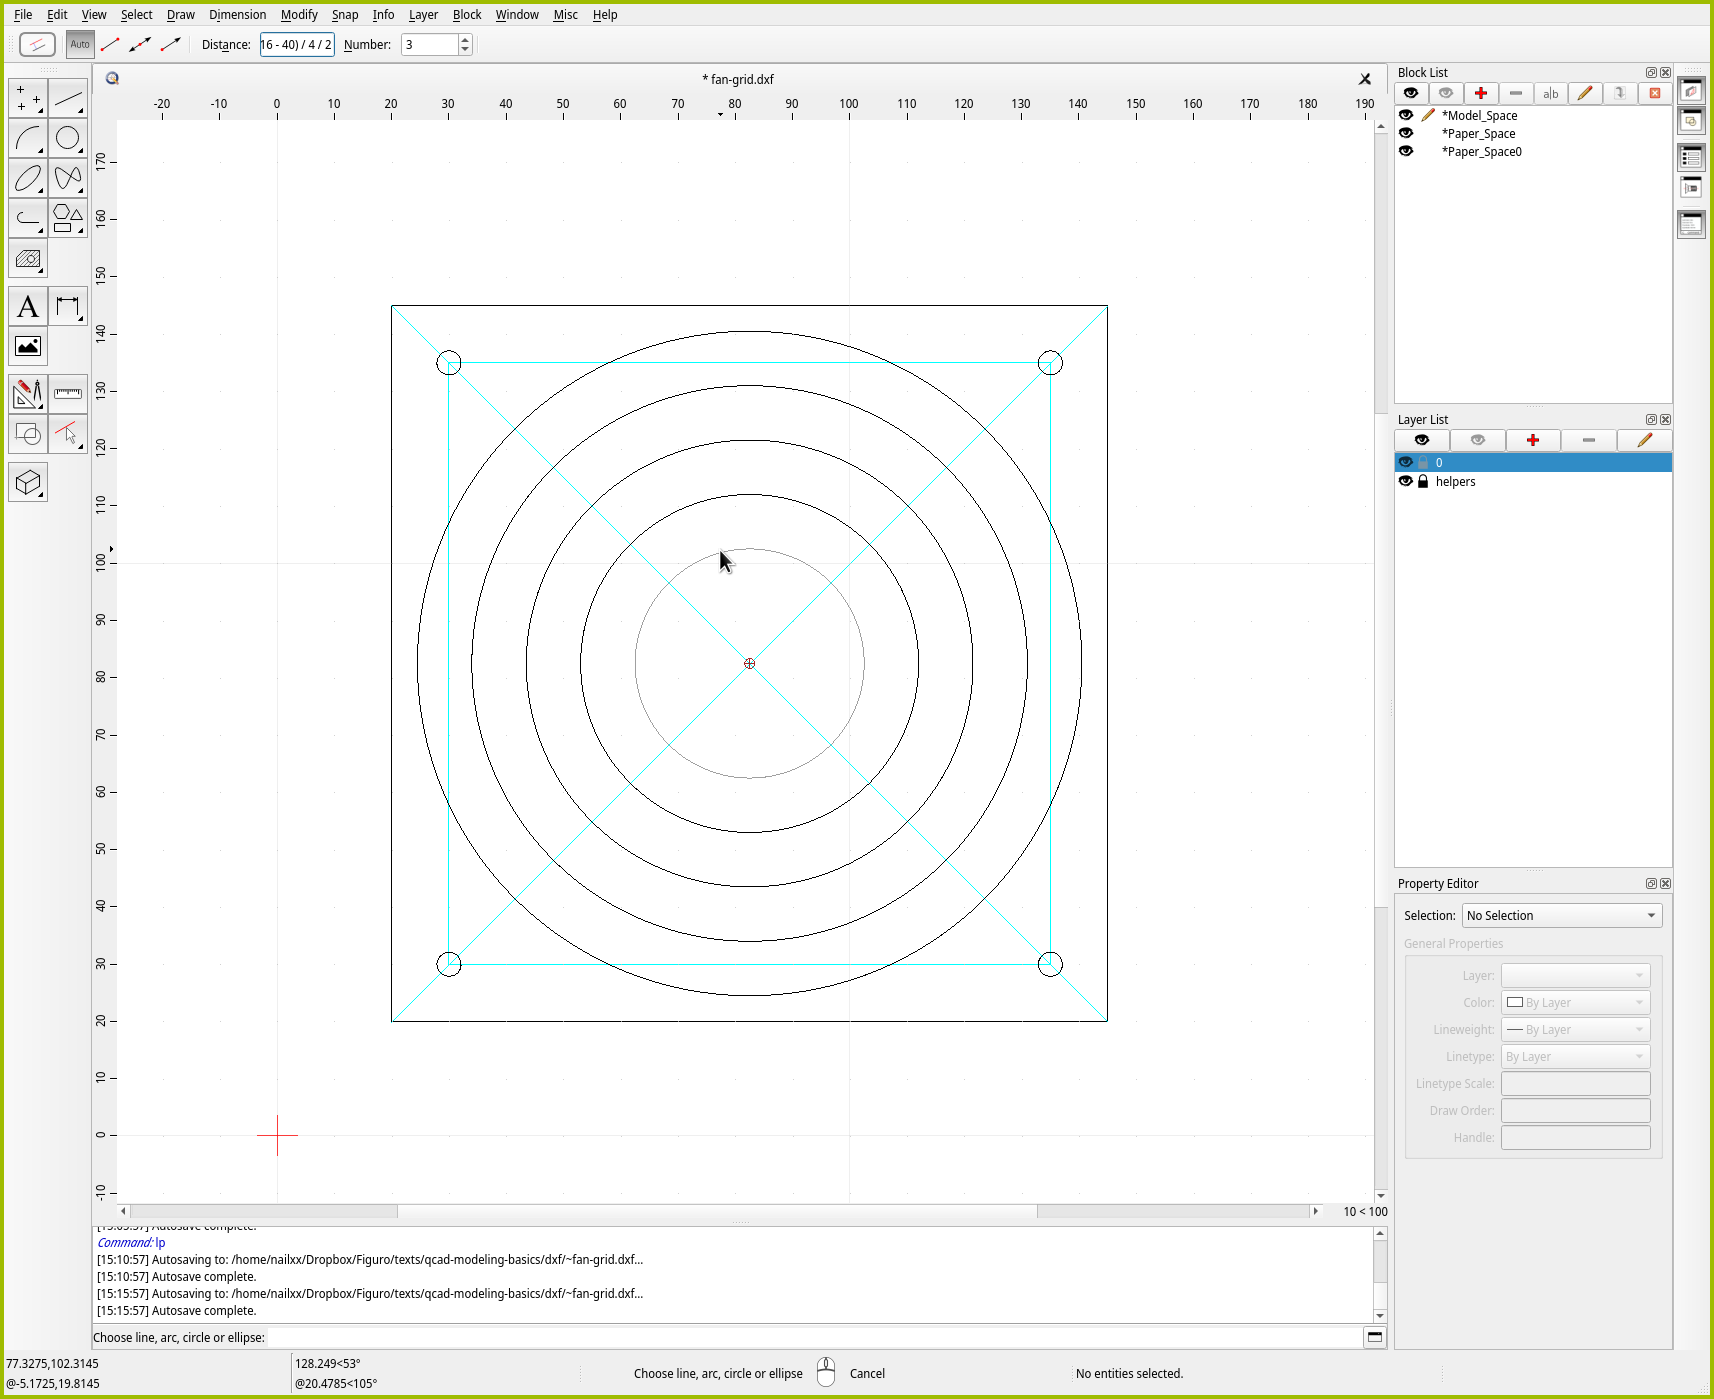This screenshot has height=1399, width=1714.
Task: Open the Shapes tools
Action: point(68,218)
